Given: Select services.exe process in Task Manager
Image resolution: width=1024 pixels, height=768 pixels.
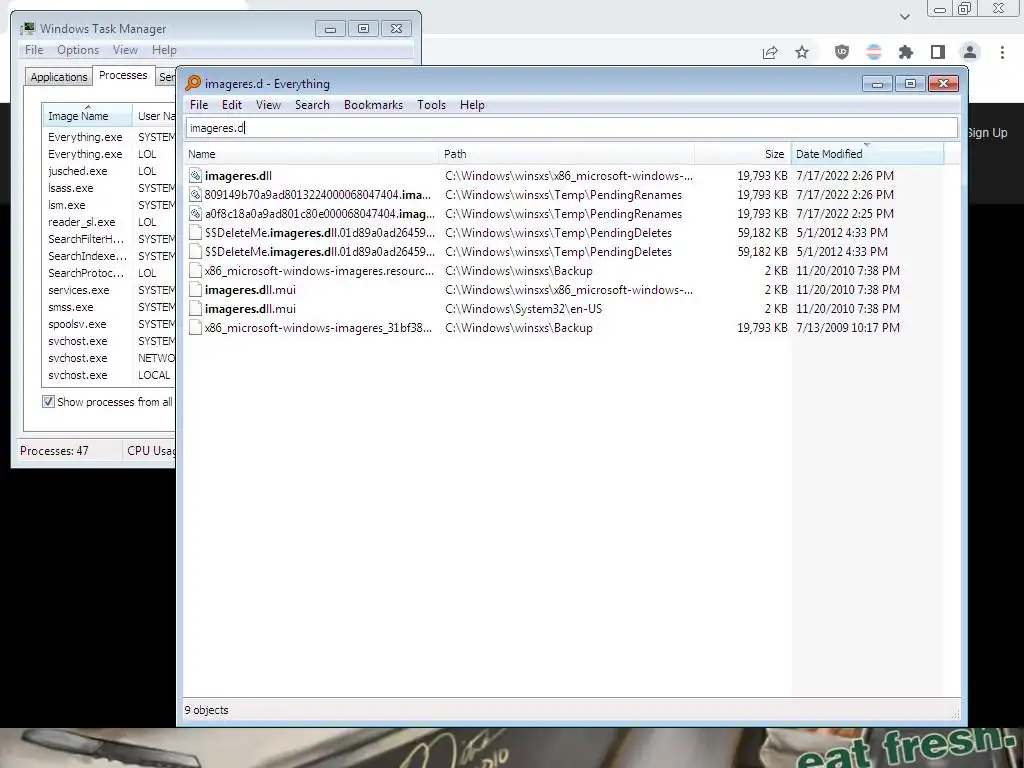Looking at the screenshot, I should pos(78,290).
